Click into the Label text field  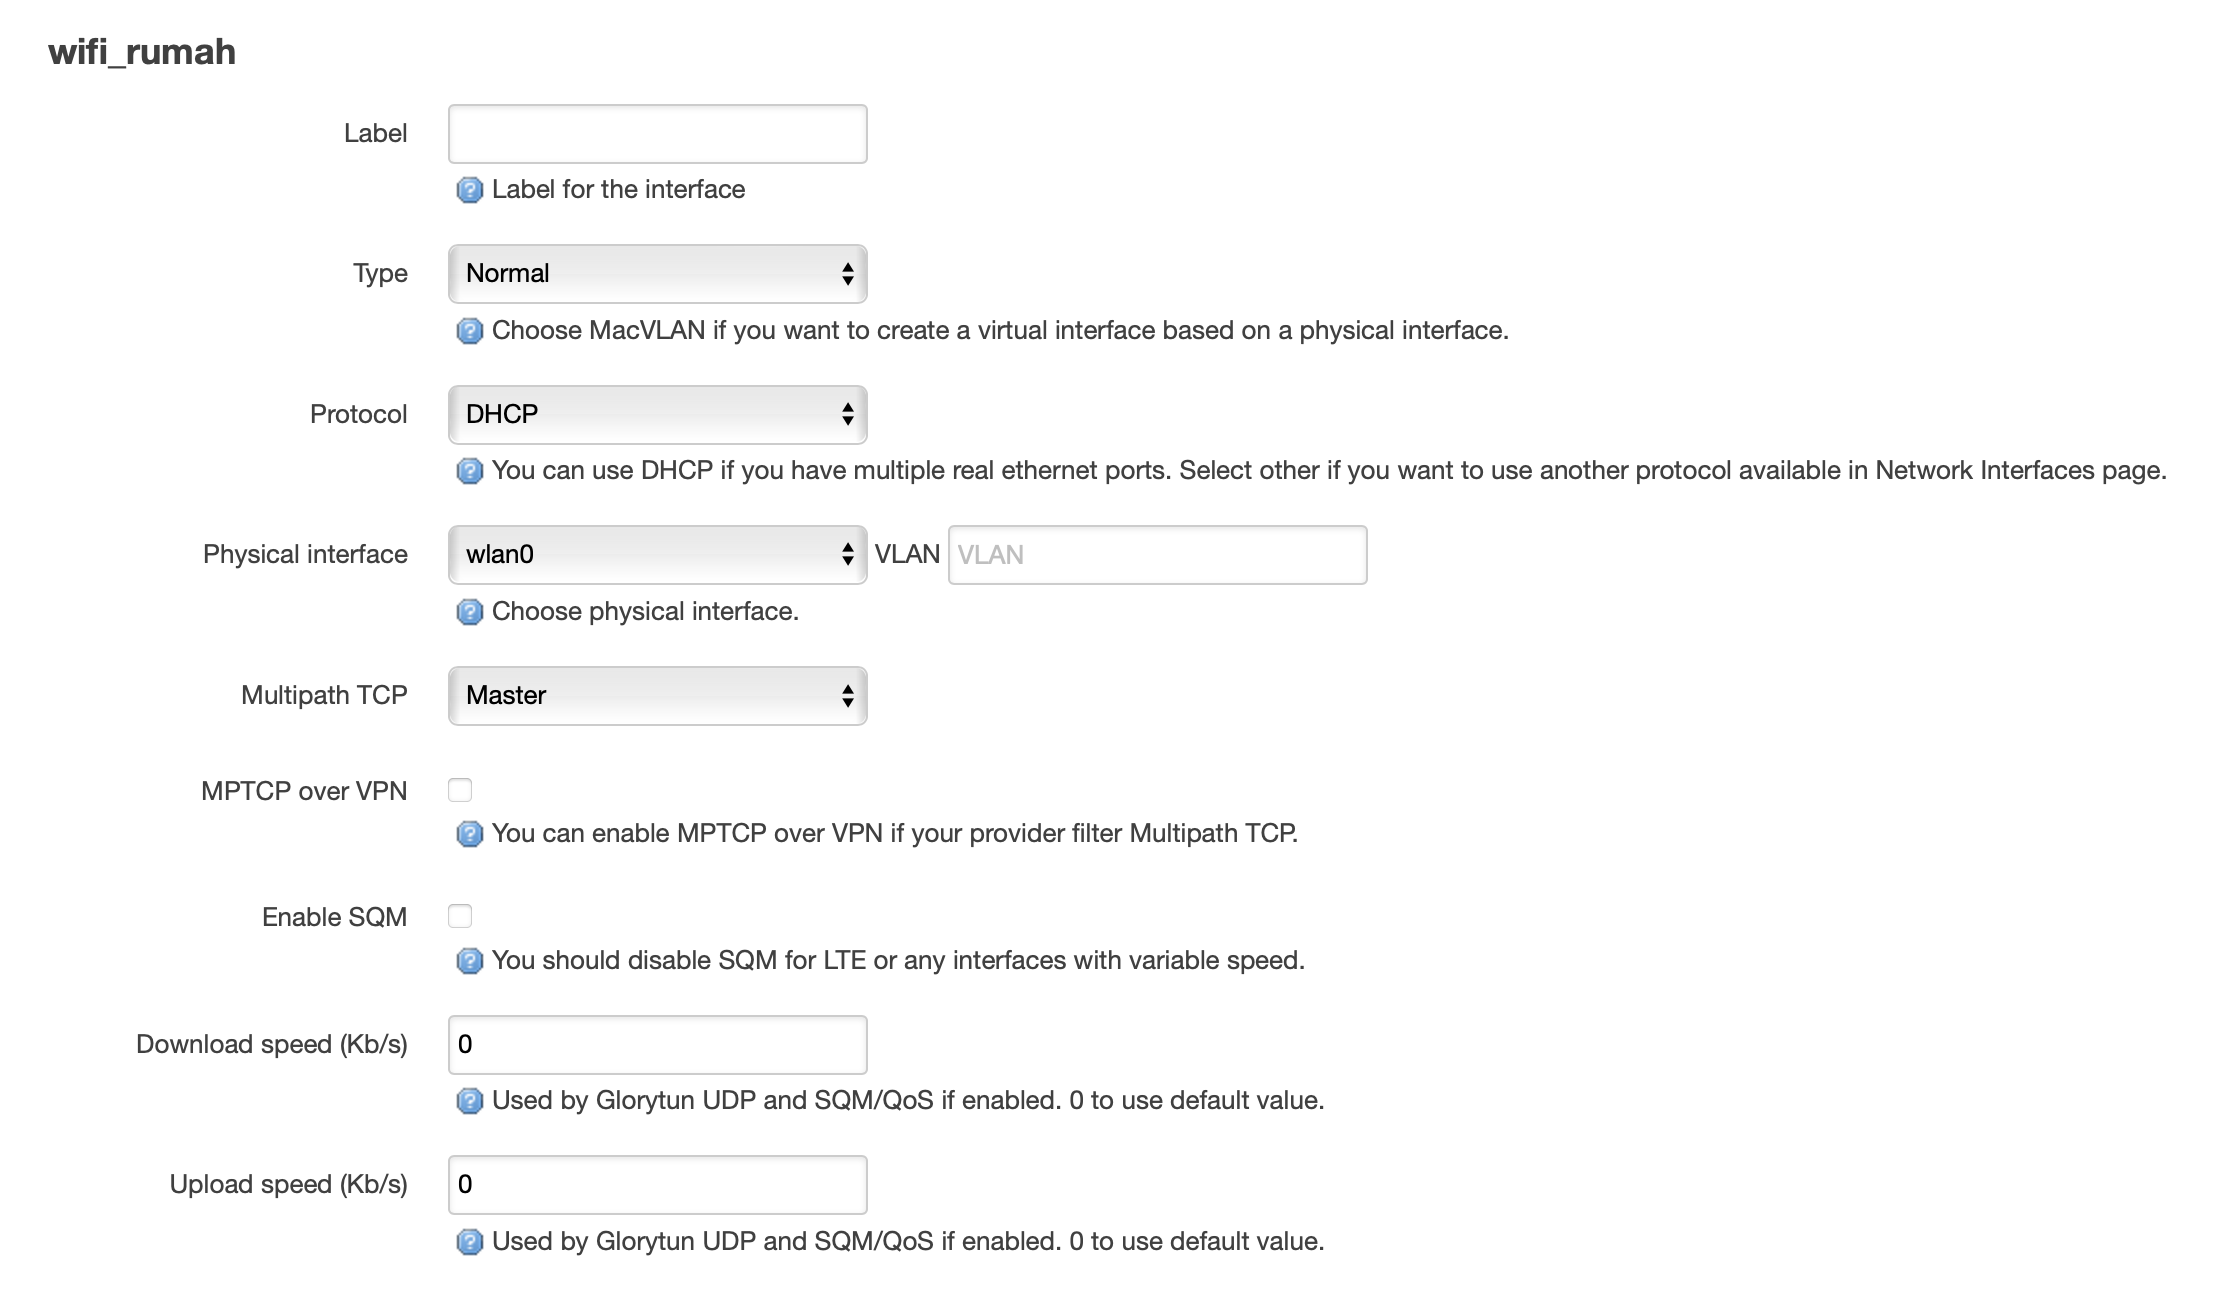657,134
